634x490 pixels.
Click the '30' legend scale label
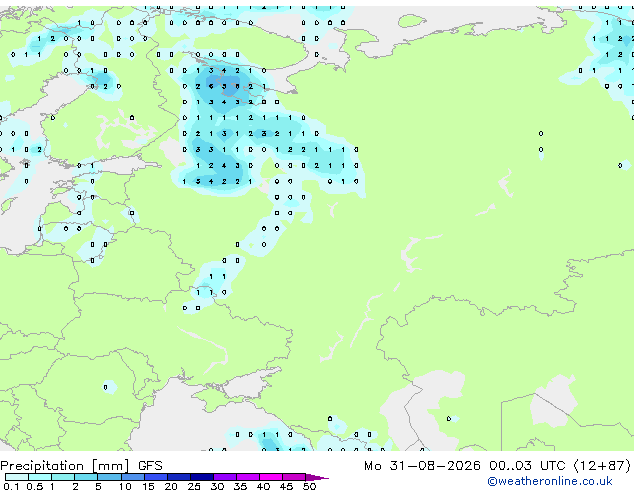(217, 486)
